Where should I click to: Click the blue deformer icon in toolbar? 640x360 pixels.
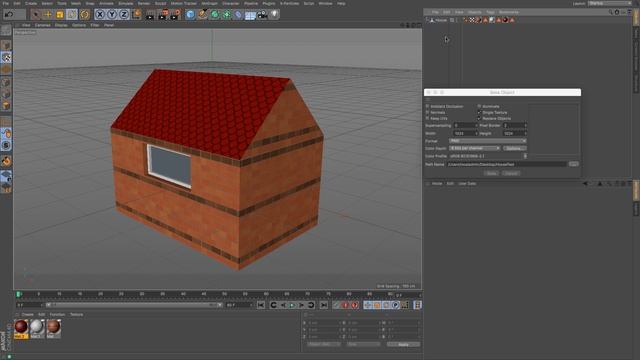click(x=238, y=15)
